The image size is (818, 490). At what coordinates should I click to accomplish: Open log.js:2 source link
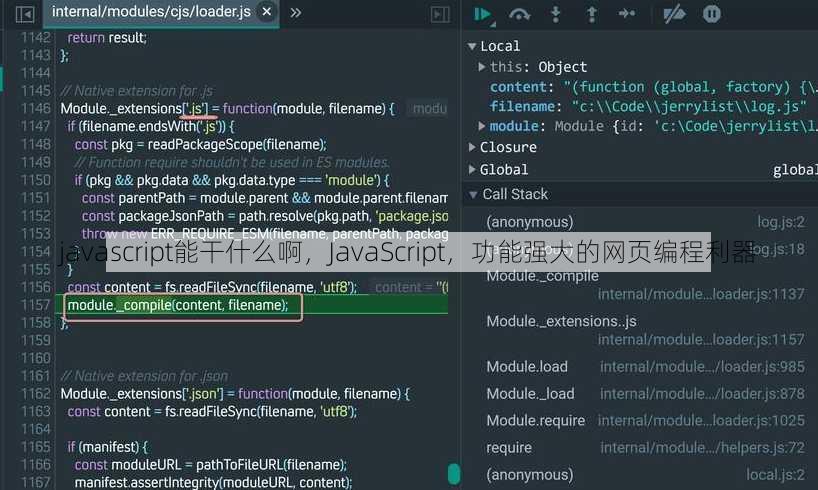pos(781,222)
